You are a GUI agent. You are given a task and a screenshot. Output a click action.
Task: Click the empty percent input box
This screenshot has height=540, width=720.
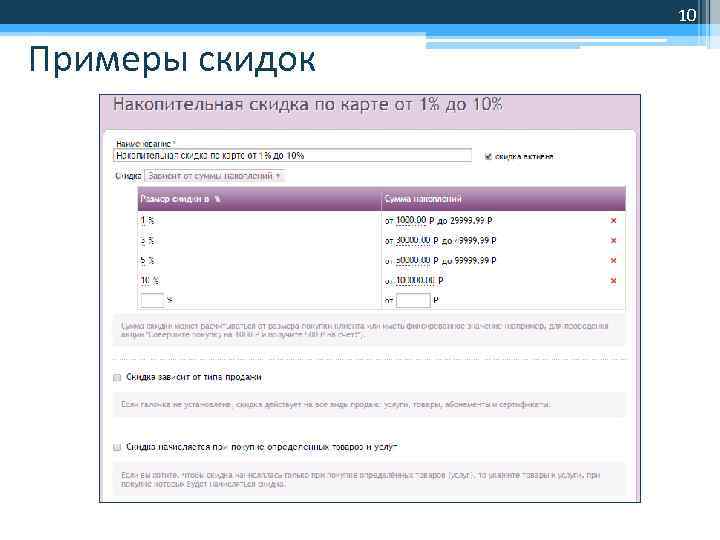pos(152,300)
